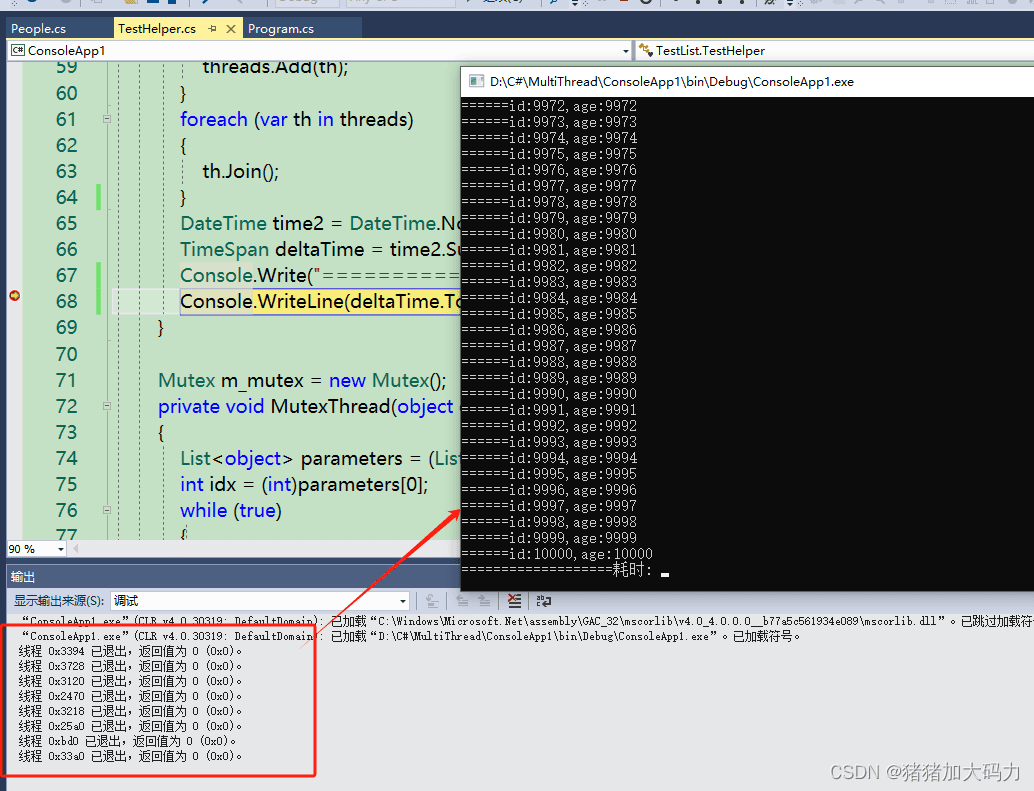The height and width of the screenshot is (791, 1034).
Task: Click line number 64 in the editor
Action: click(x=67, y=197)
